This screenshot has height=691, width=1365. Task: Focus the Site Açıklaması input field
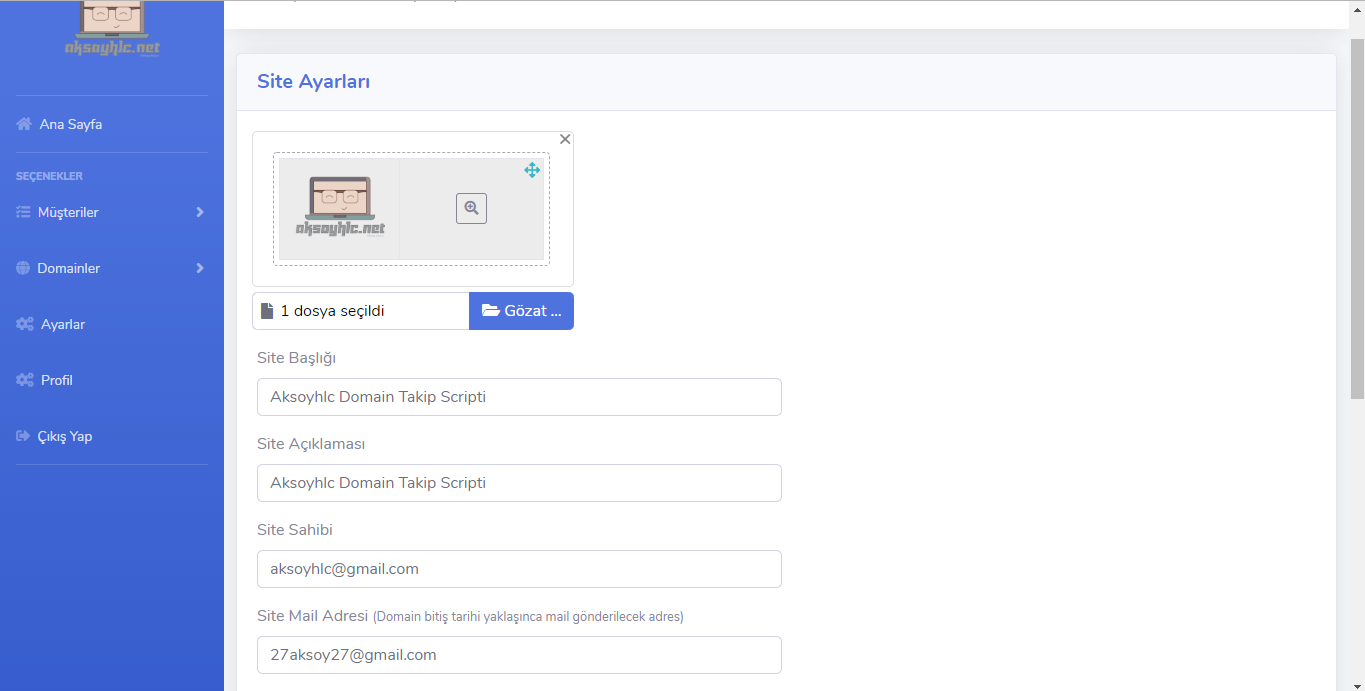point(519,483)
